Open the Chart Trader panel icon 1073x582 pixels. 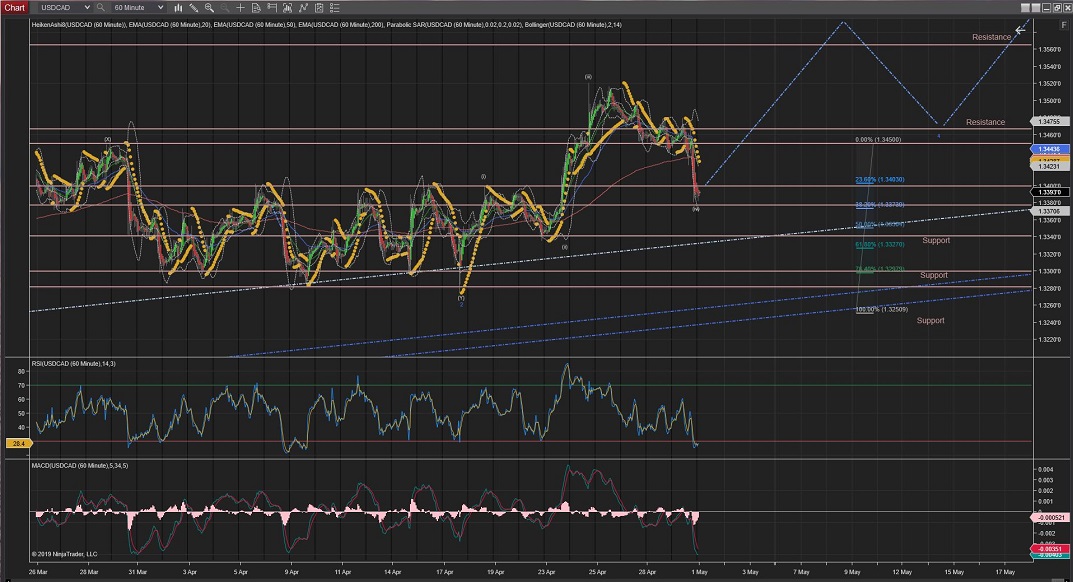(x=272, y=8)
